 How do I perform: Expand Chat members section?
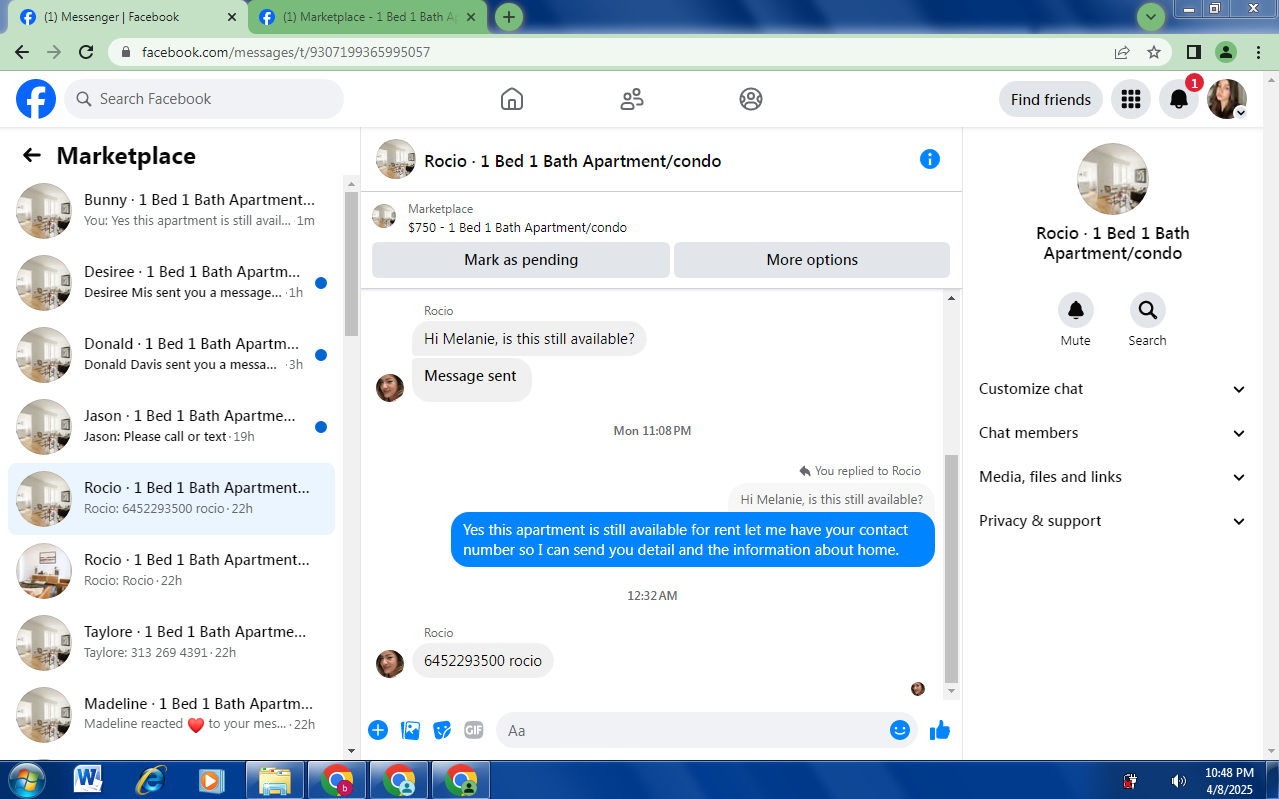[x=1112, y=433]
